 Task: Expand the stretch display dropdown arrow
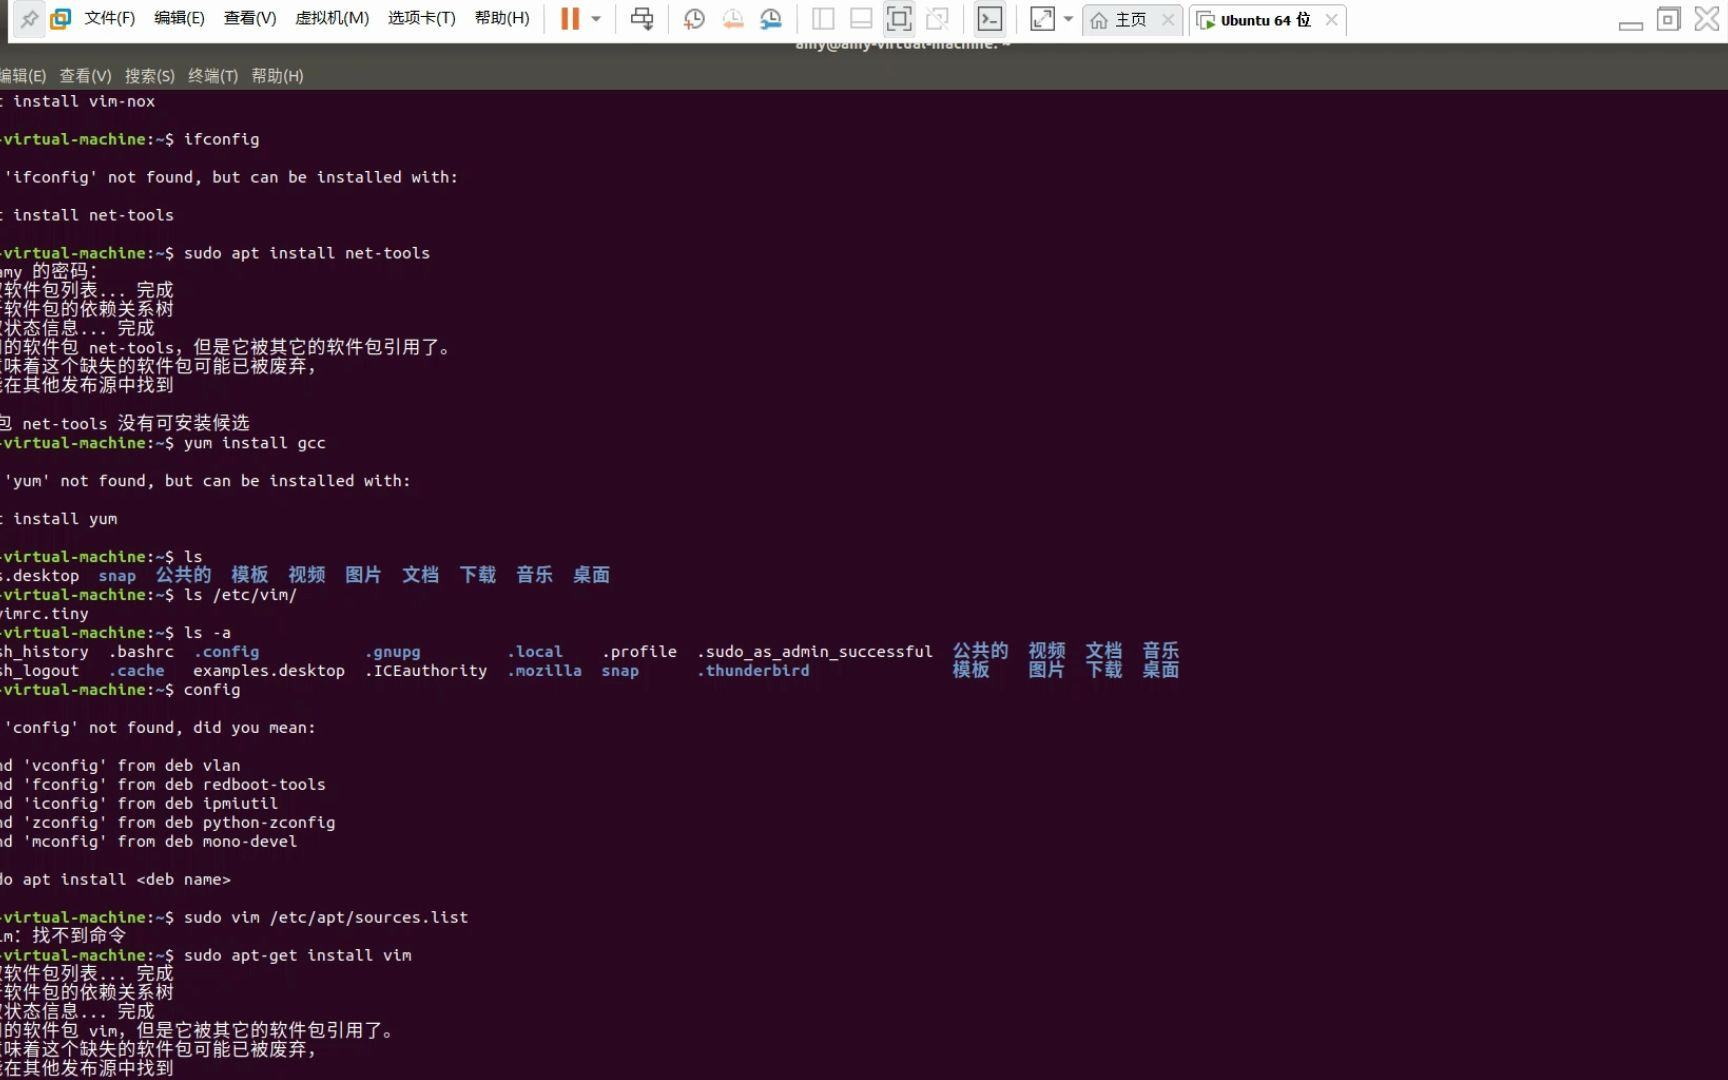pos(1068,19)
